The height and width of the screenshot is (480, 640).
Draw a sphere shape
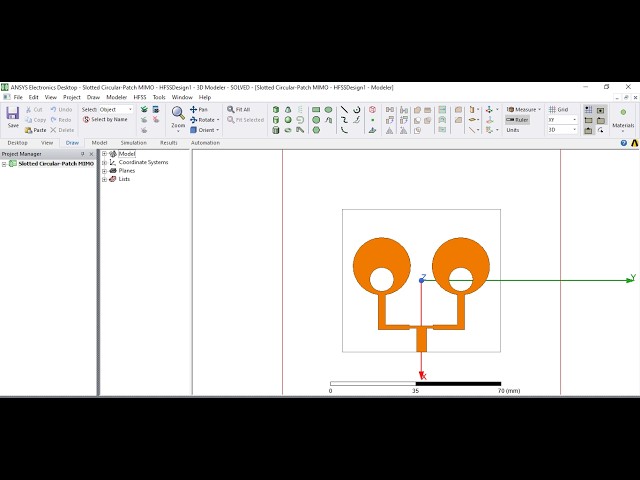288,120
